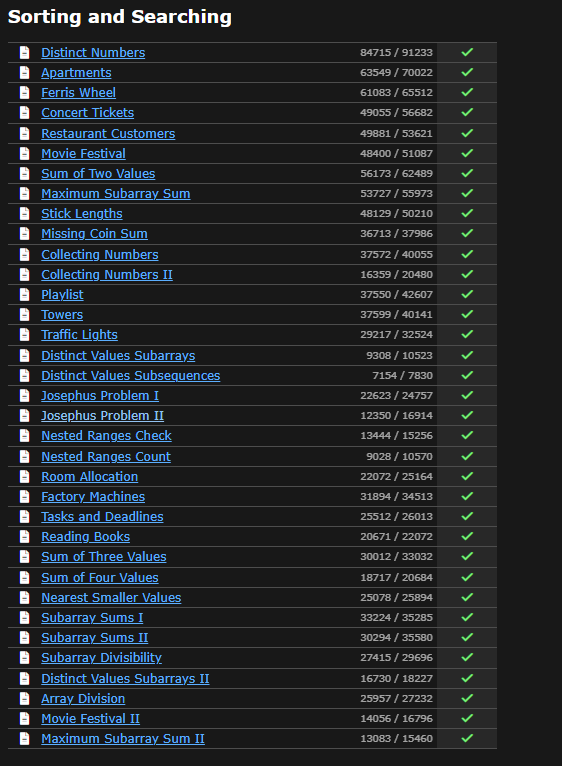This screenshot has height=766, width=562.
Task: Open the Collecting Numbers problem
Action: 100,255
